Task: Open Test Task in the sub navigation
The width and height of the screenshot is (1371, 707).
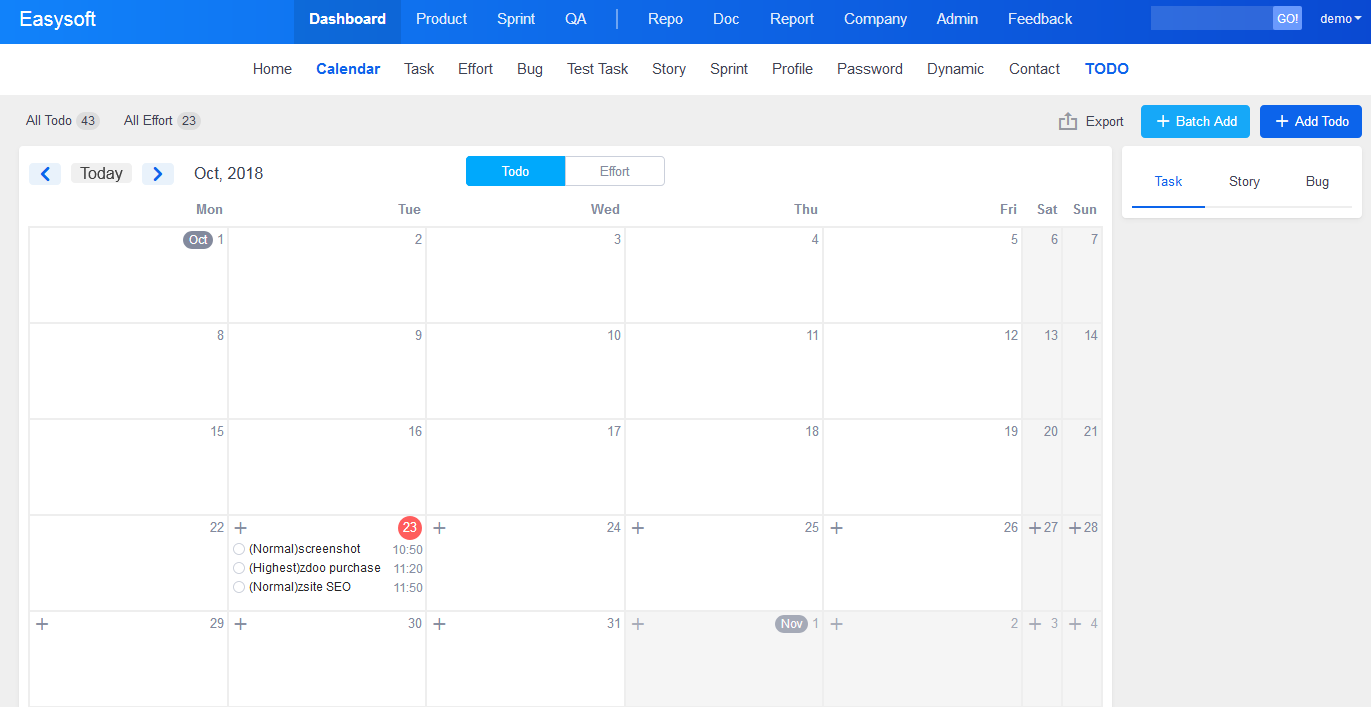Action: [598, 69]
